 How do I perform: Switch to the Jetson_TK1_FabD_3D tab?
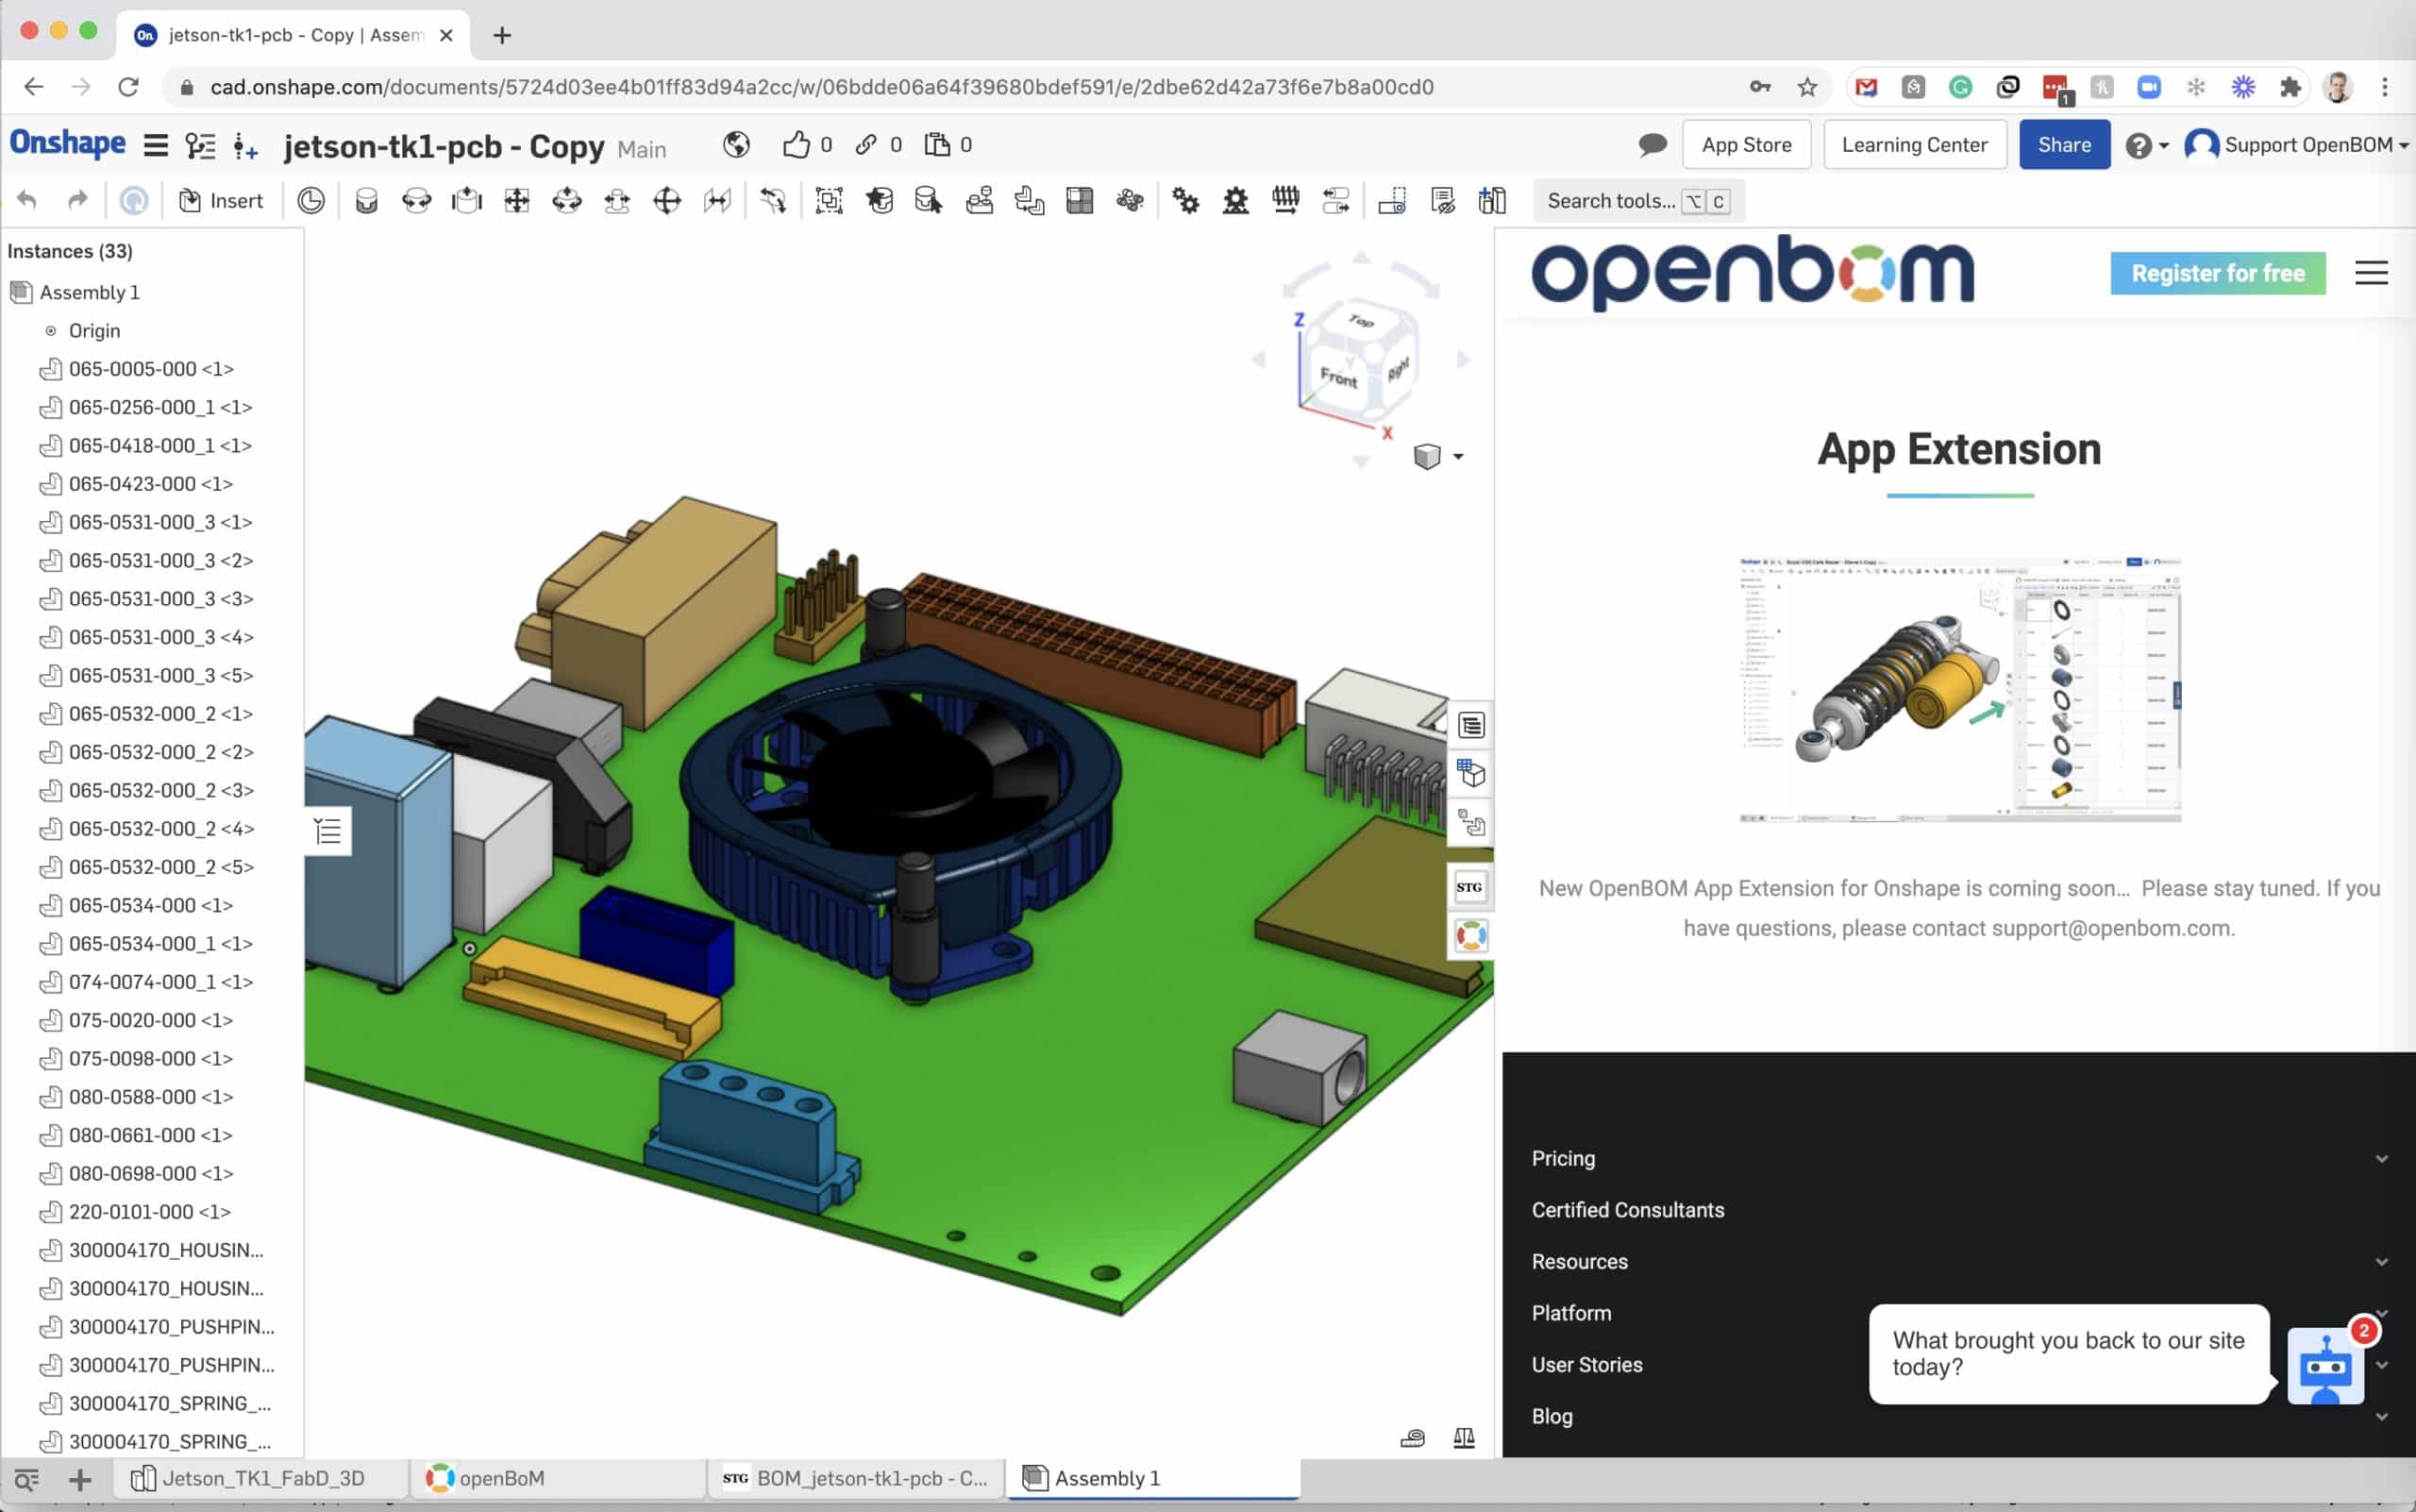pos(262,1478)
